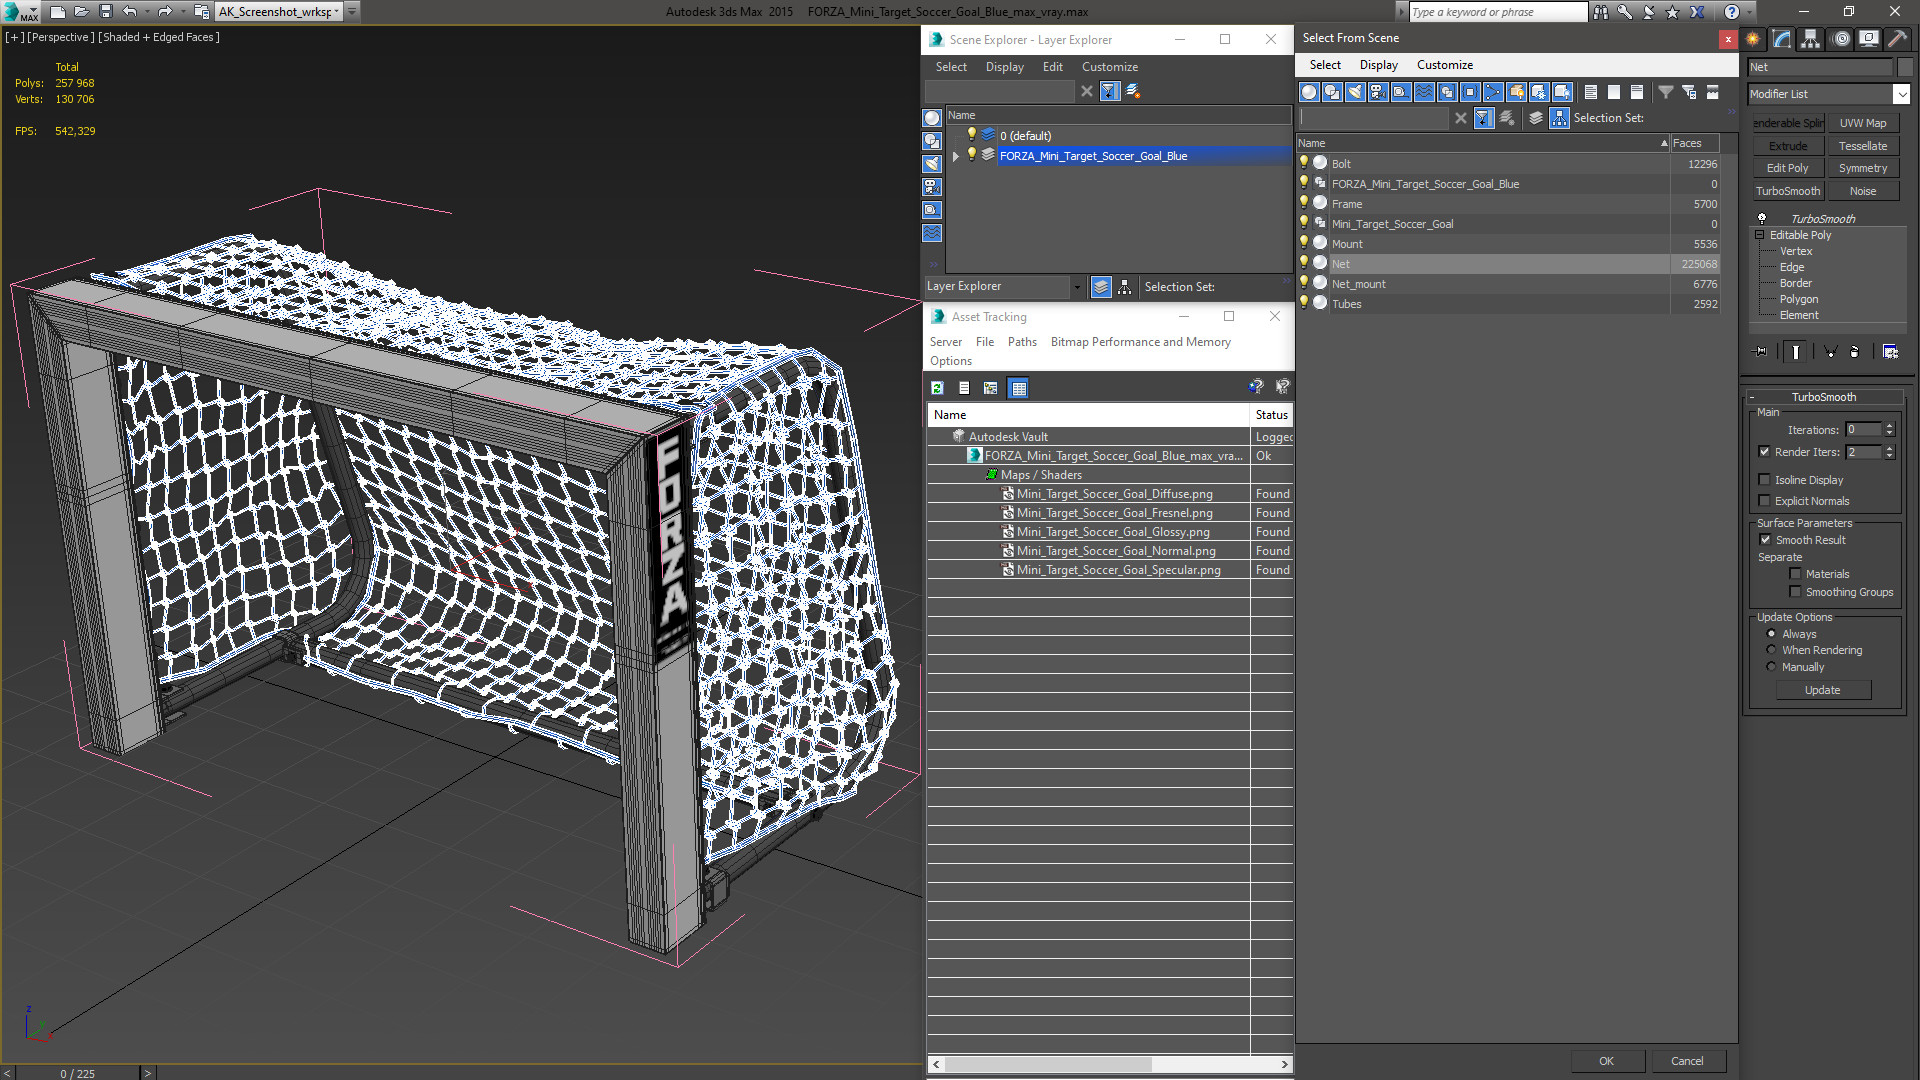The width and height of the screenshot is (1920, 1080).
Task: Click Undo arrow in the quick access toolbar
Action: (x=130, y=11)
